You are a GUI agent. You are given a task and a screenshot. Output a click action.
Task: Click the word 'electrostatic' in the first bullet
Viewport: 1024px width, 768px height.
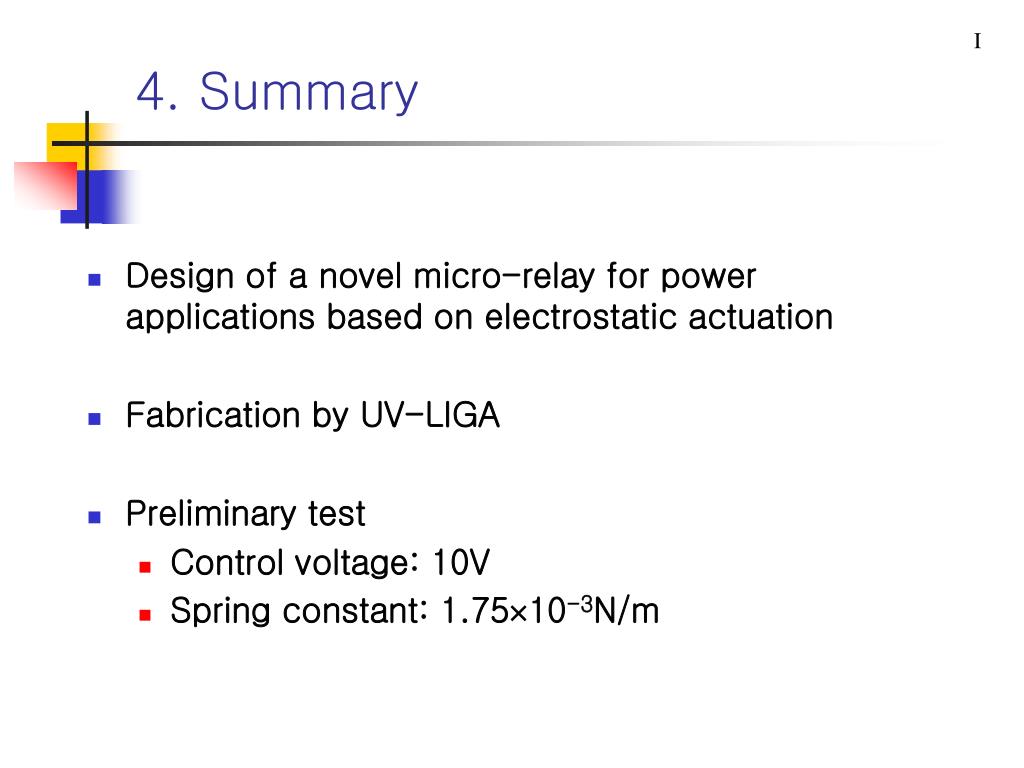click(581, 317)
